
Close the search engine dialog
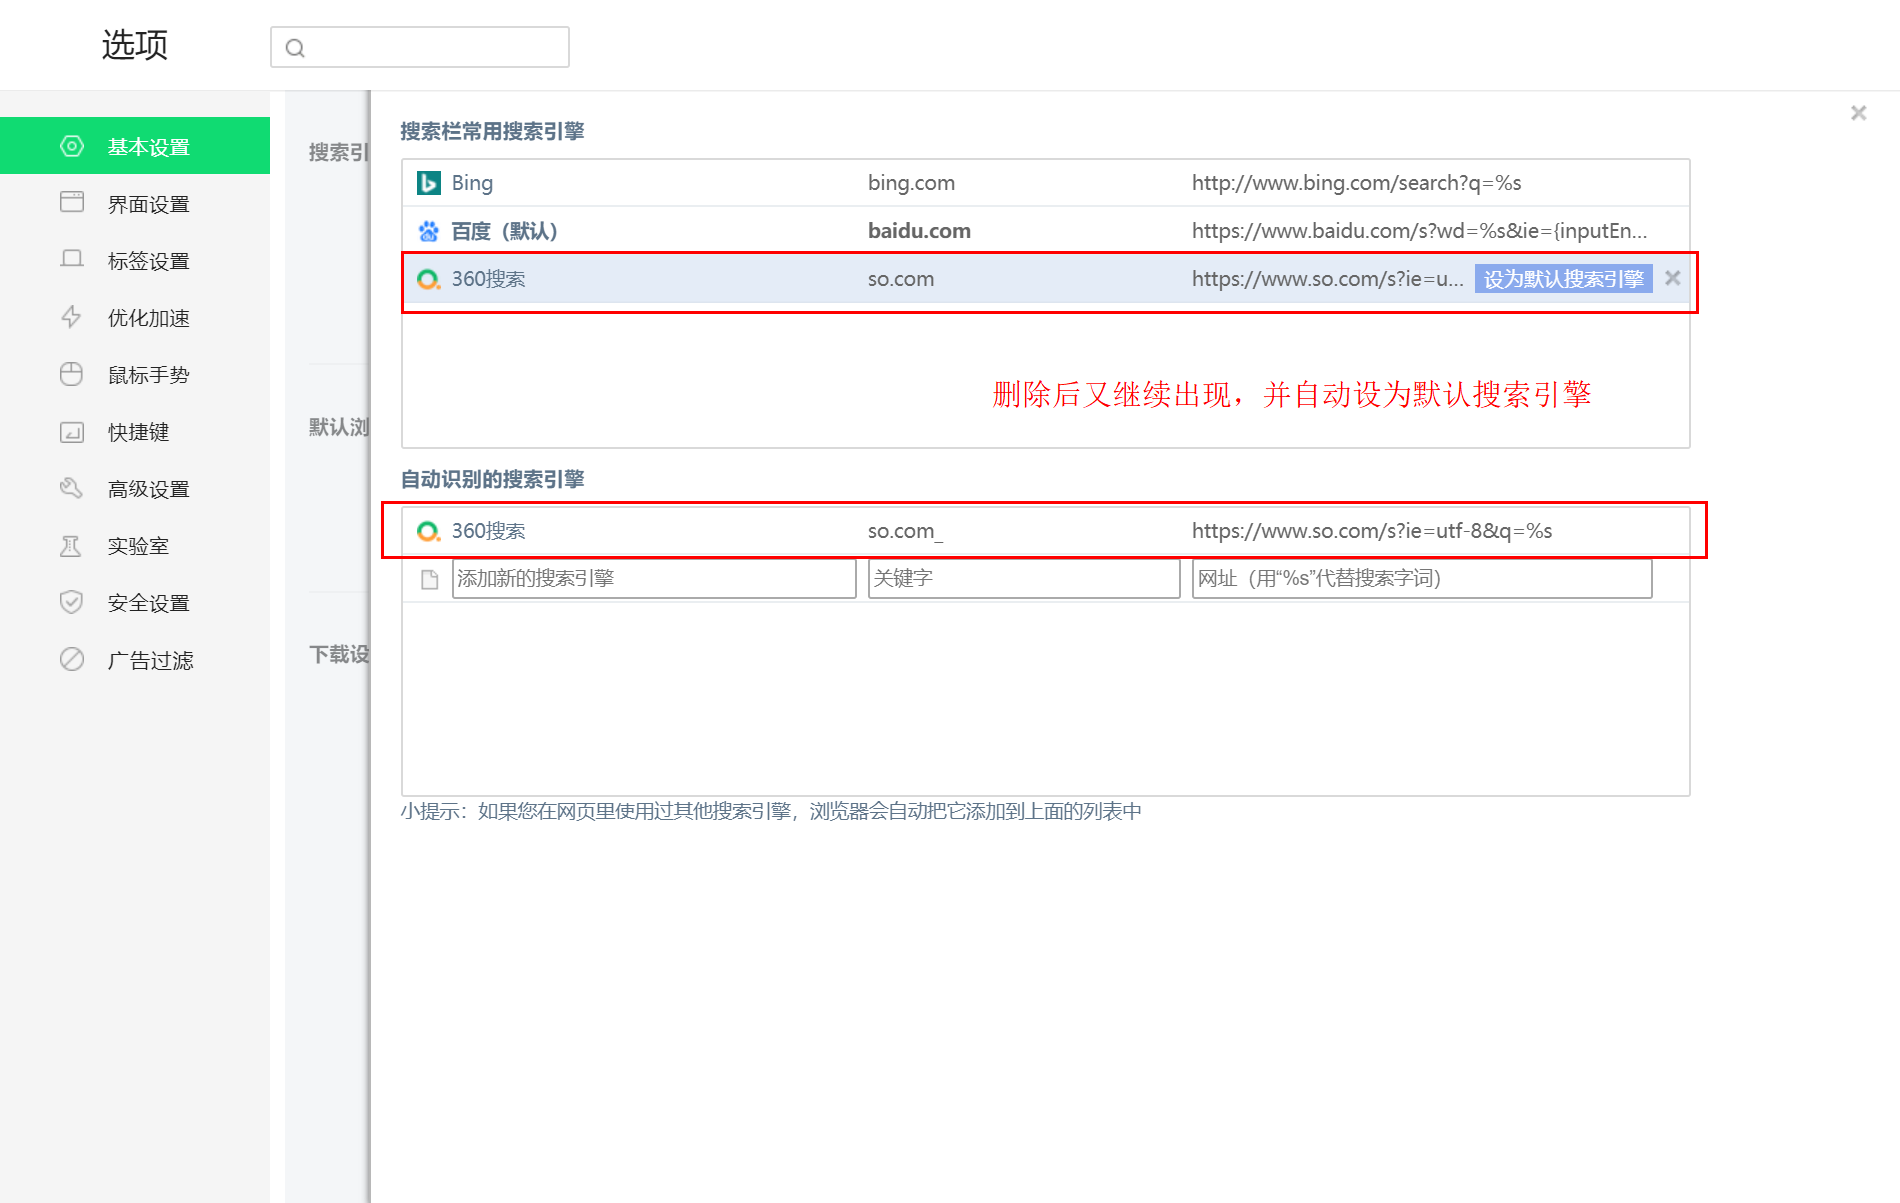(1858, 113)
